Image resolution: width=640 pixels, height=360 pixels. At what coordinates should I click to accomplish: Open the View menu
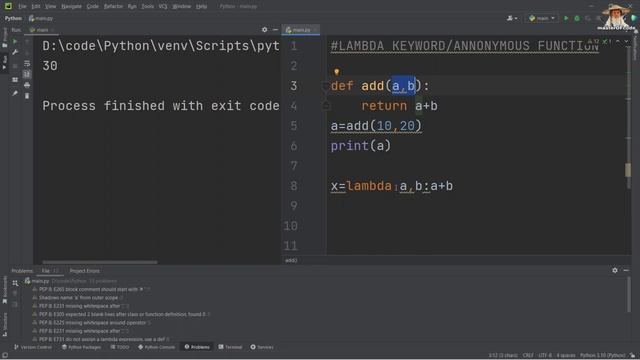[50, 7]
